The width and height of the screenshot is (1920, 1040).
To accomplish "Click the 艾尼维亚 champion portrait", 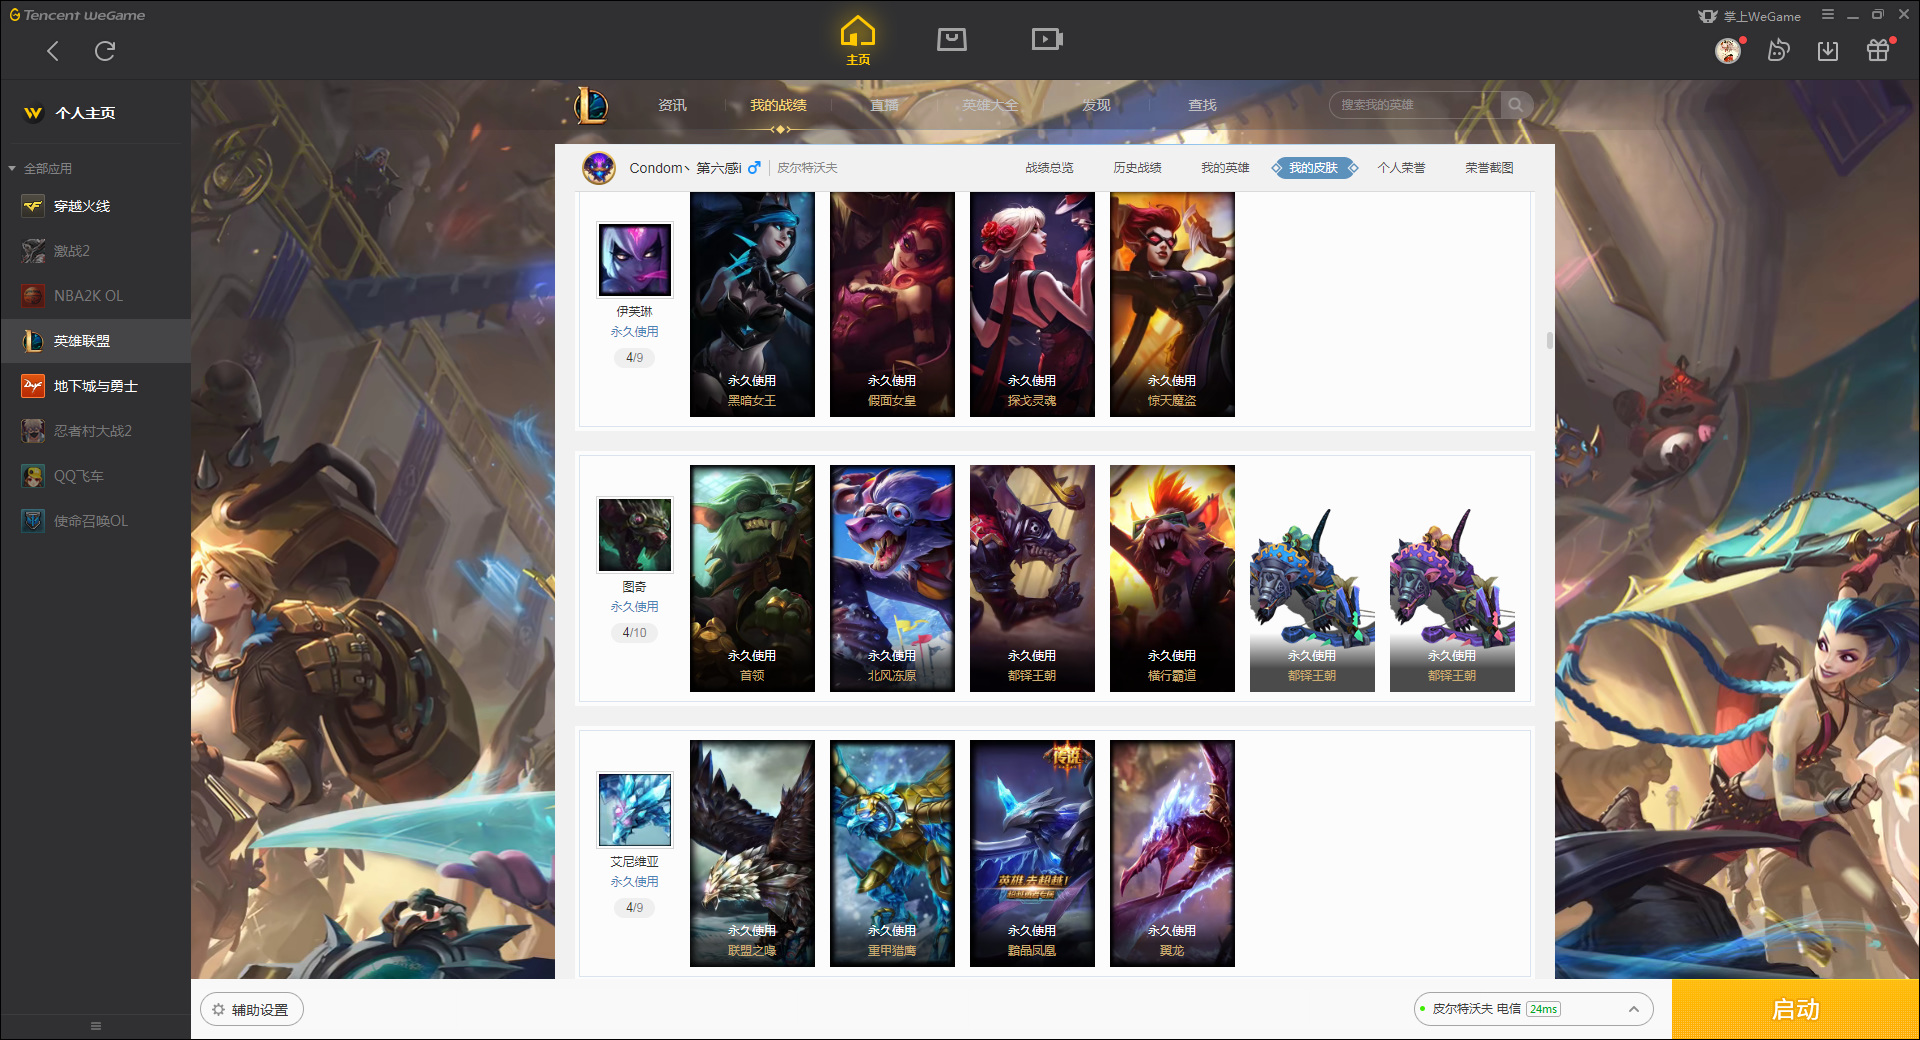I will (634, 810).
